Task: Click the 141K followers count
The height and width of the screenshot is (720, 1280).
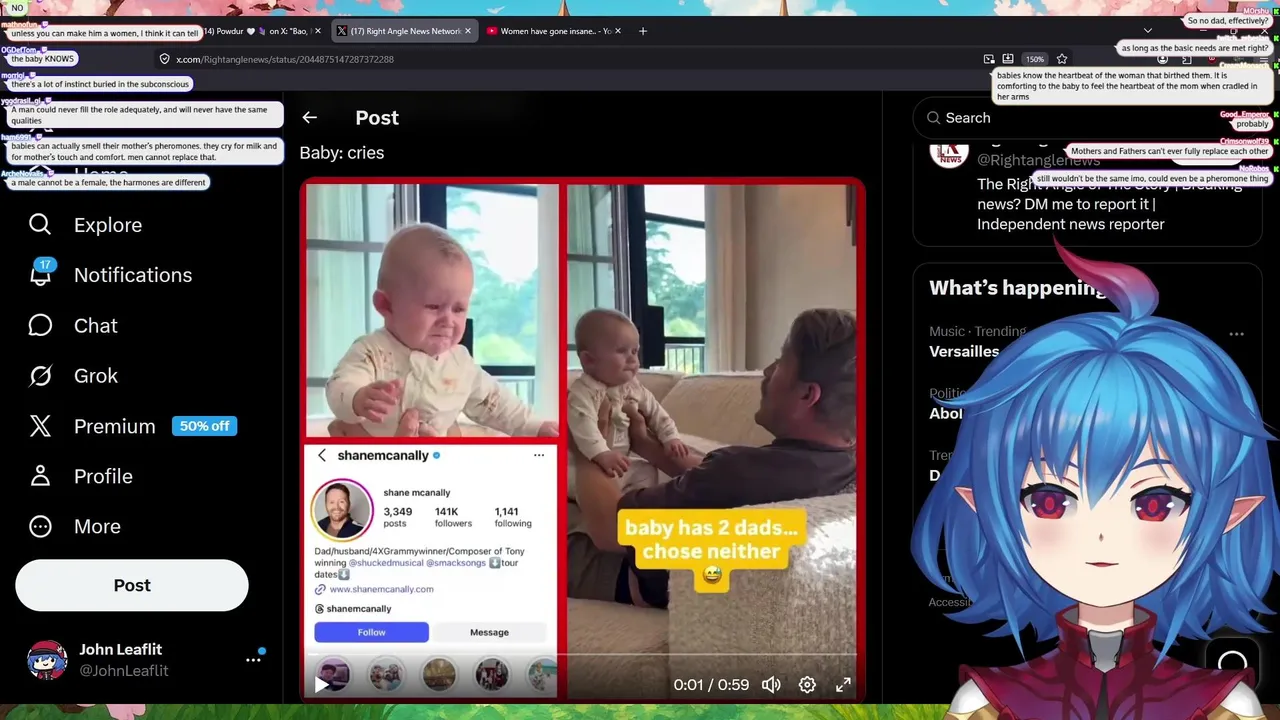Action: [x=453, y=516]
